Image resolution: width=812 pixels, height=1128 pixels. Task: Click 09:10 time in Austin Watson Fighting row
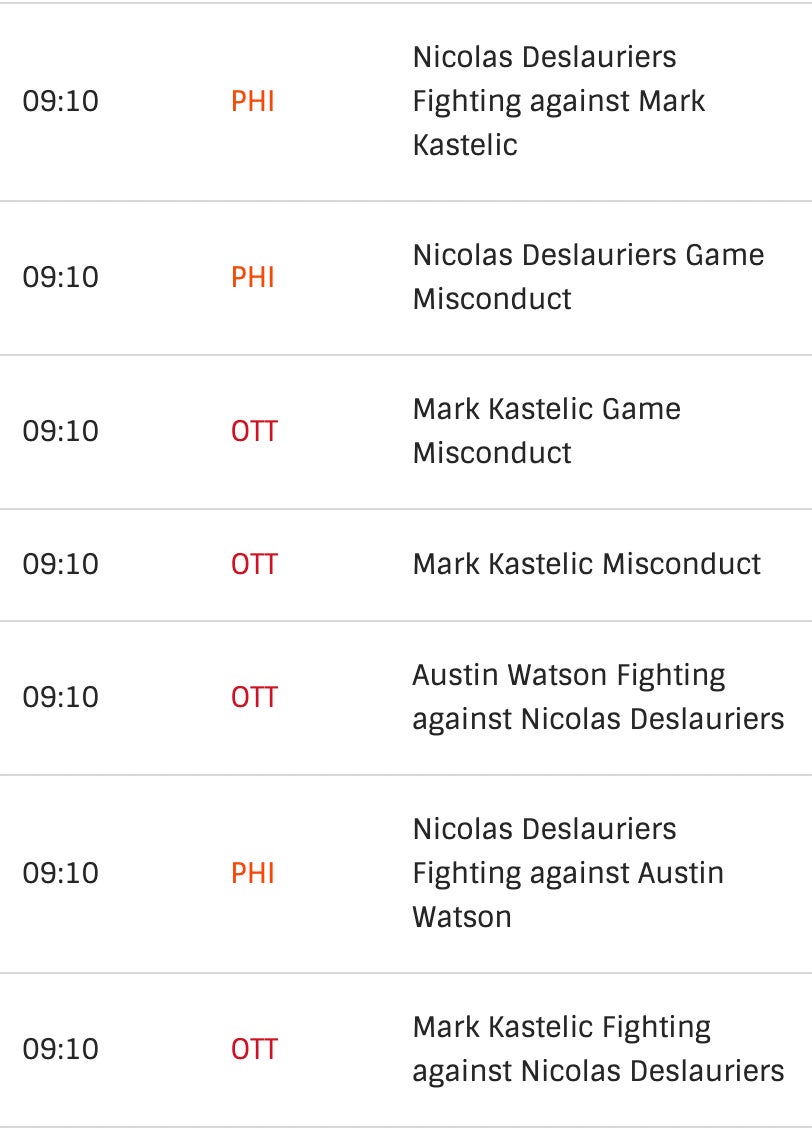61,697
